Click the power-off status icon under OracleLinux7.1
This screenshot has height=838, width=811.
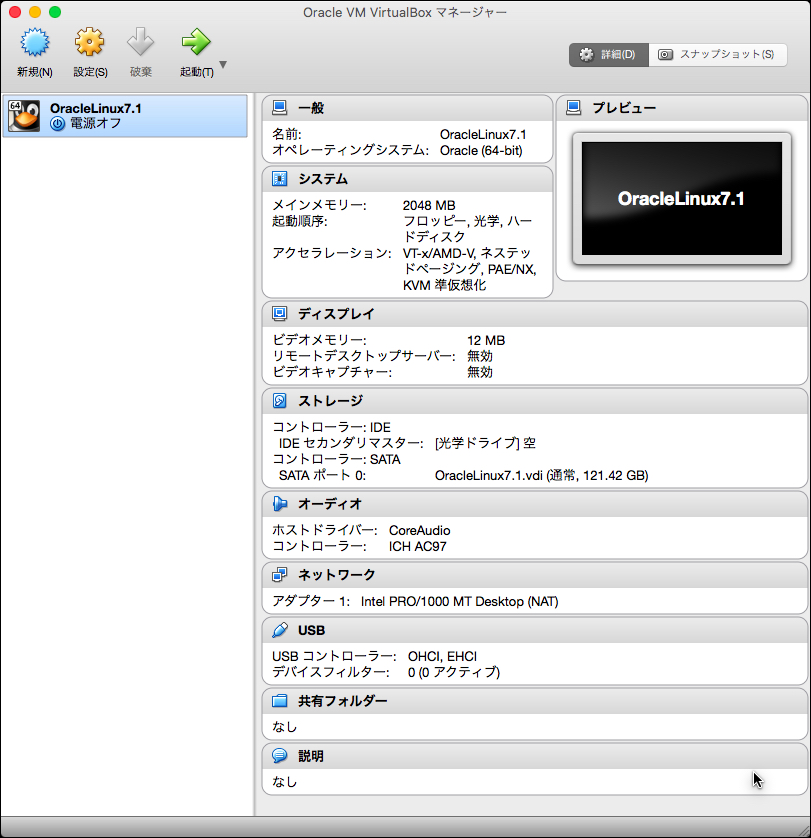click(57, 124)
